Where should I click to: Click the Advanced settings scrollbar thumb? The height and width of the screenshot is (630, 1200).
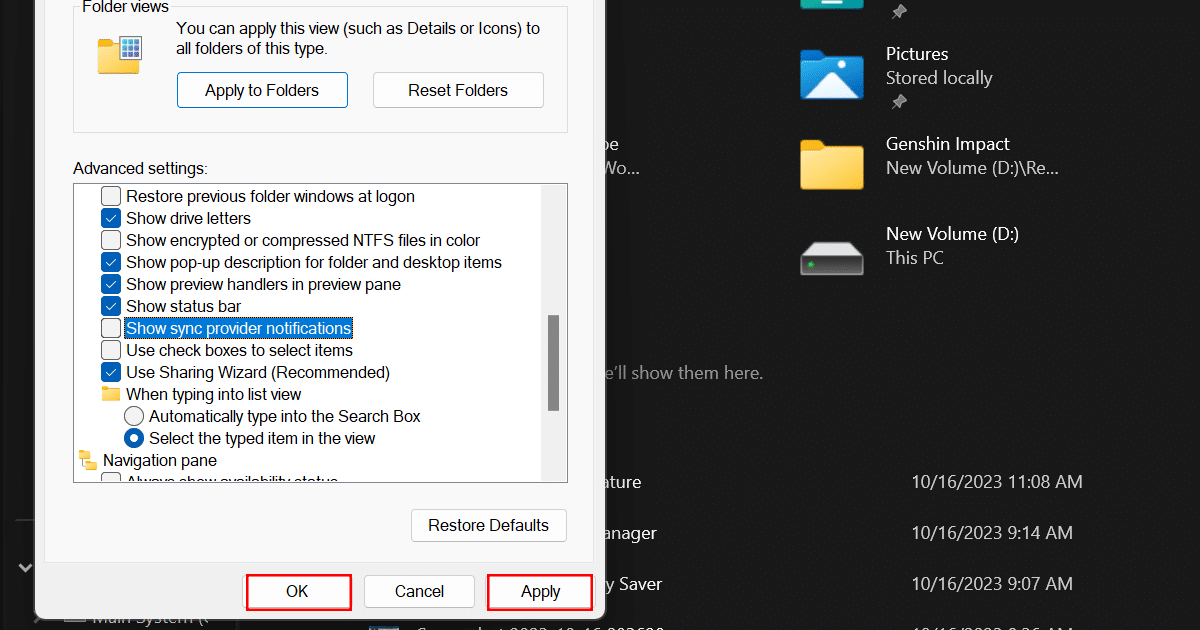(x=553, y=362)
